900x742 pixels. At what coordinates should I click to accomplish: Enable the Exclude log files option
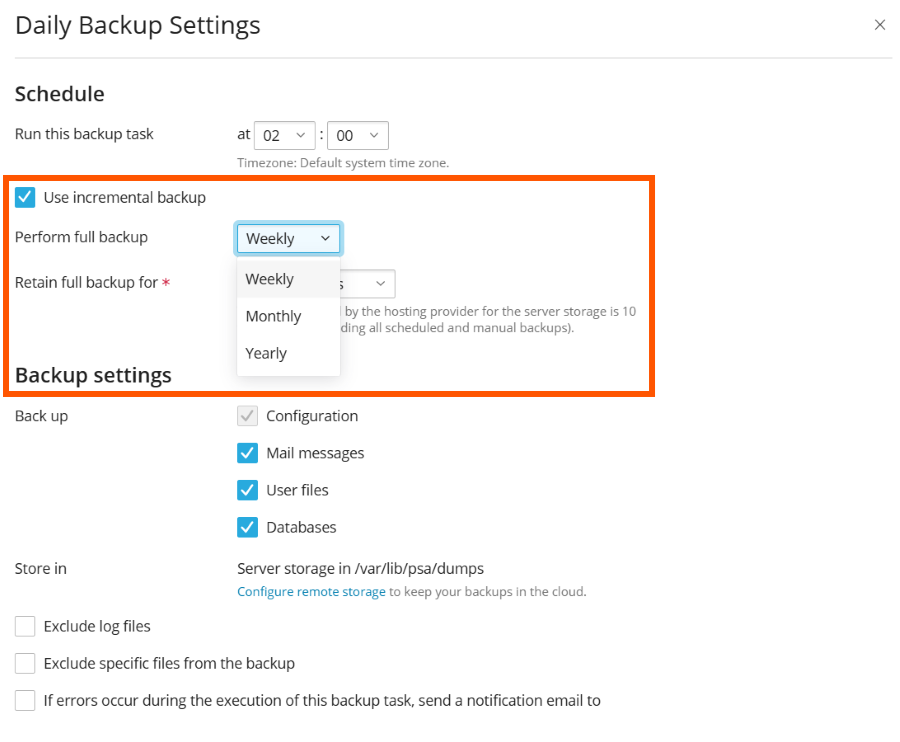tap(24, 626)
